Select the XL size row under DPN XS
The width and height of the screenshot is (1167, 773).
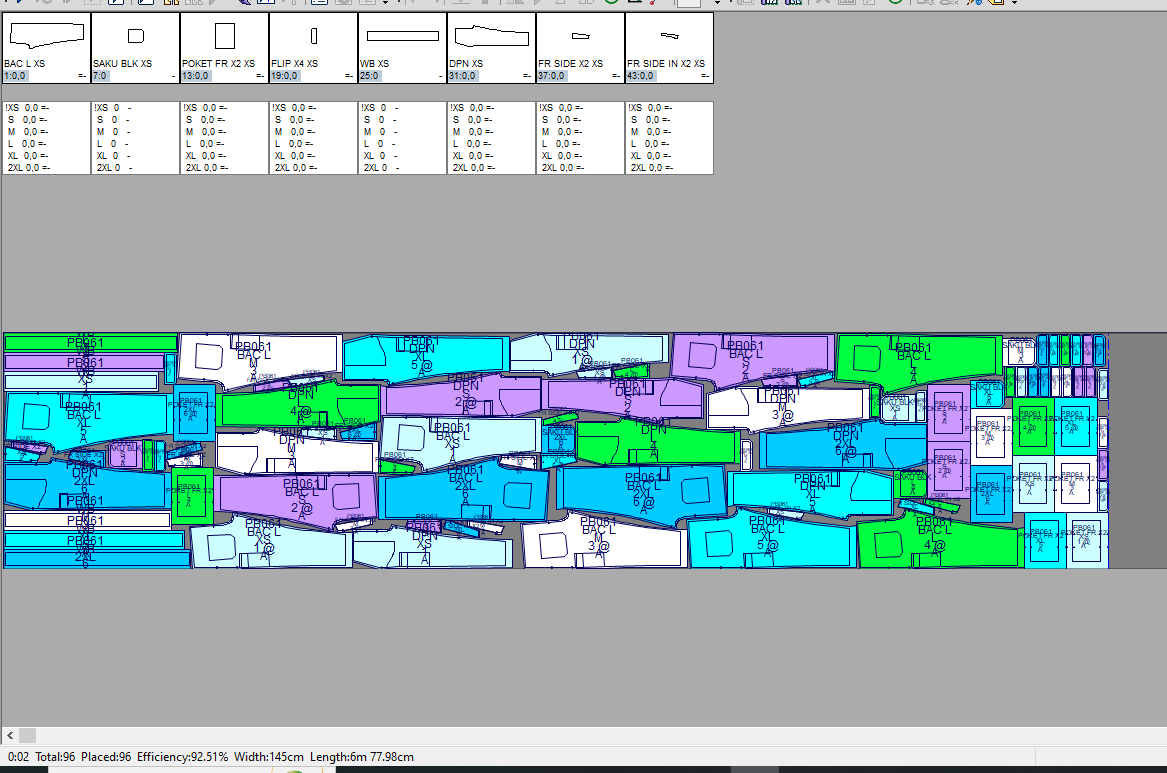point(472,156)
